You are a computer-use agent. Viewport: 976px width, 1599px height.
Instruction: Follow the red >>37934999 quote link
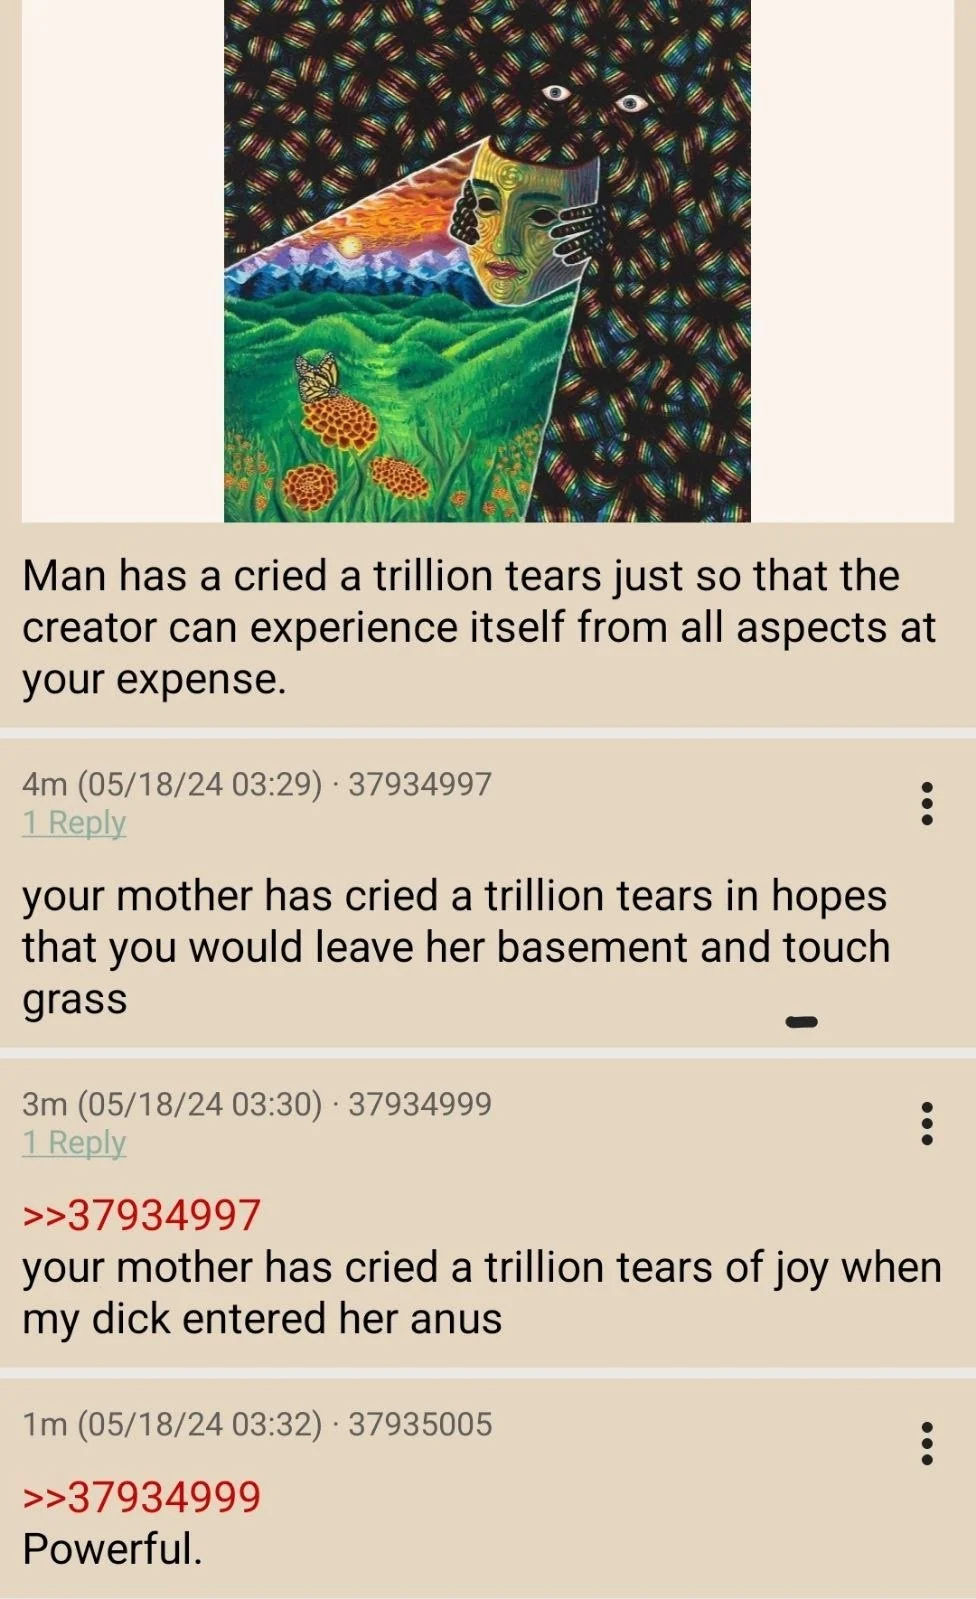click(x=141, y=1496)
